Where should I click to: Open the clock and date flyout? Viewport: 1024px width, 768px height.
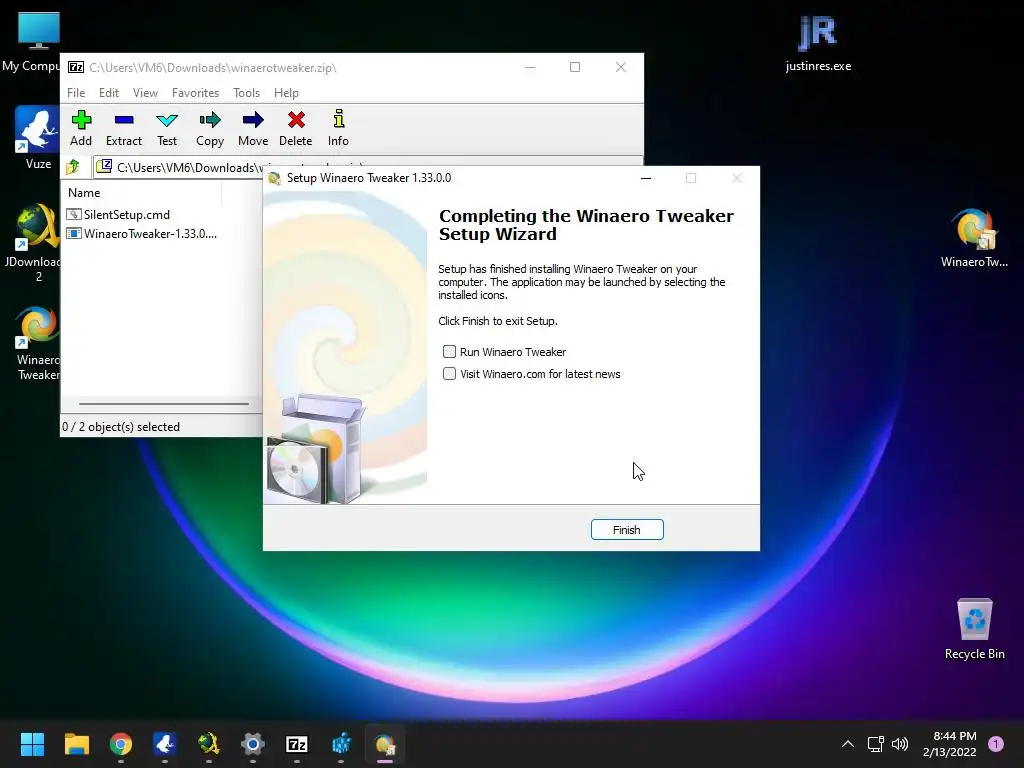pos(950,744)
